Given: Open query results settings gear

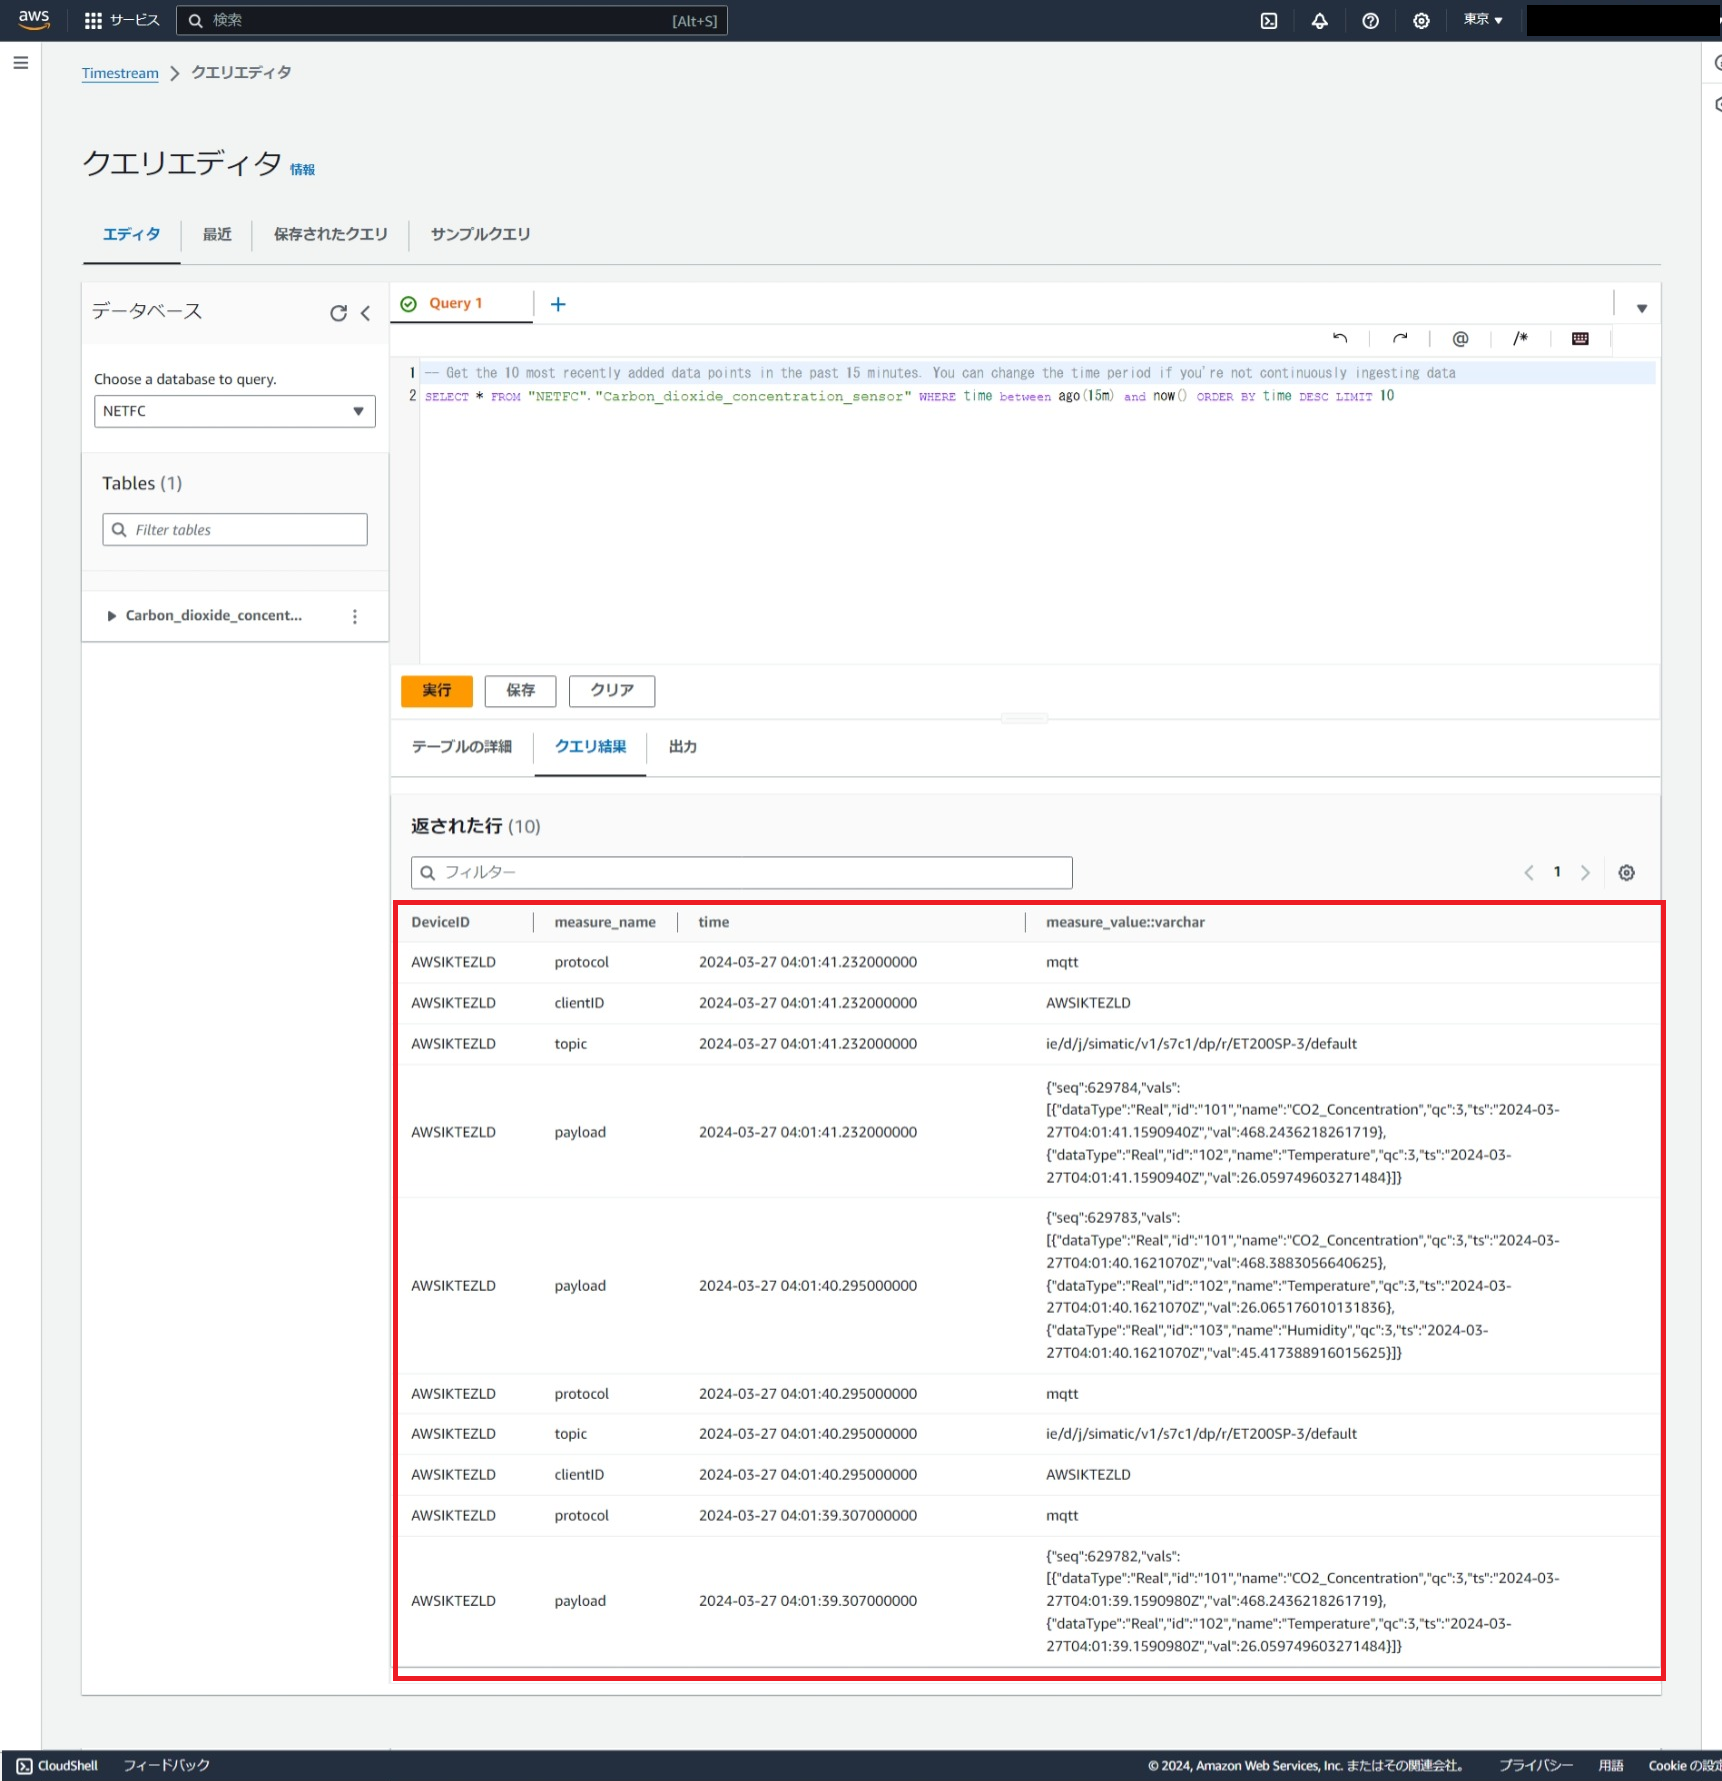Looking at the screenshot, I should pyautogui.click(x=1626, y=872).
